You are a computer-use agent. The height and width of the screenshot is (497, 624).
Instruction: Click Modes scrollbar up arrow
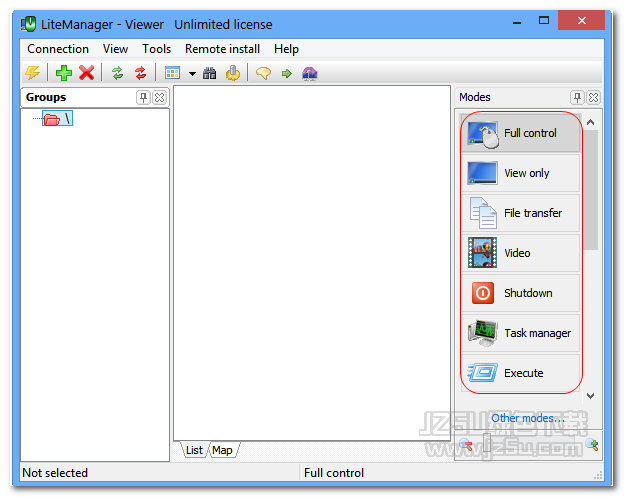[x=591, y=122]
